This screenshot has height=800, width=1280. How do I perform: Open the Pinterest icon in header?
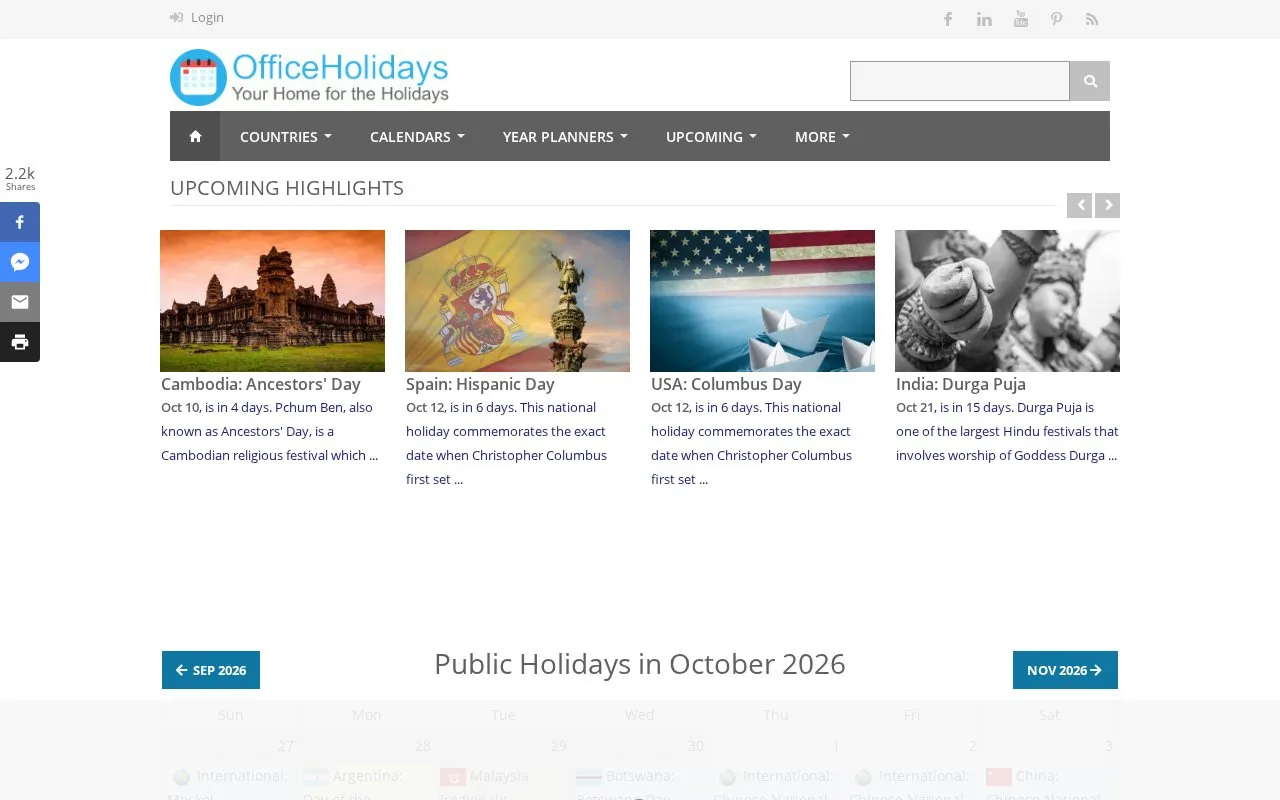coord(1056,19)
